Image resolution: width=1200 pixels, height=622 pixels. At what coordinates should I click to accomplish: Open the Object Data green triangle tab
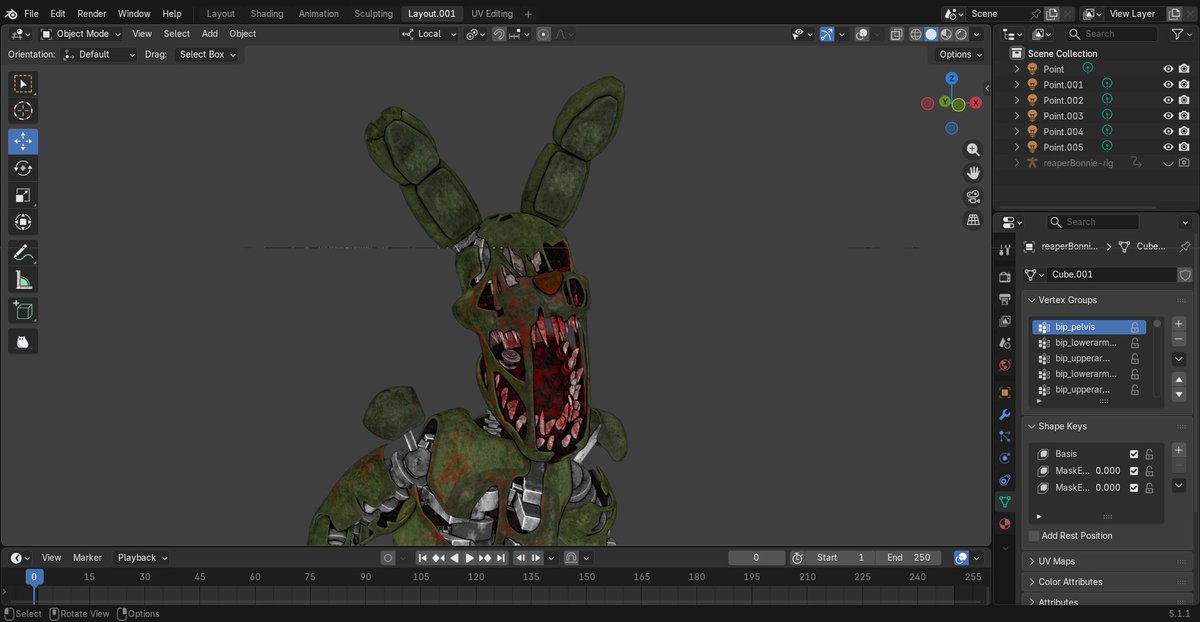pos(1005,501)
